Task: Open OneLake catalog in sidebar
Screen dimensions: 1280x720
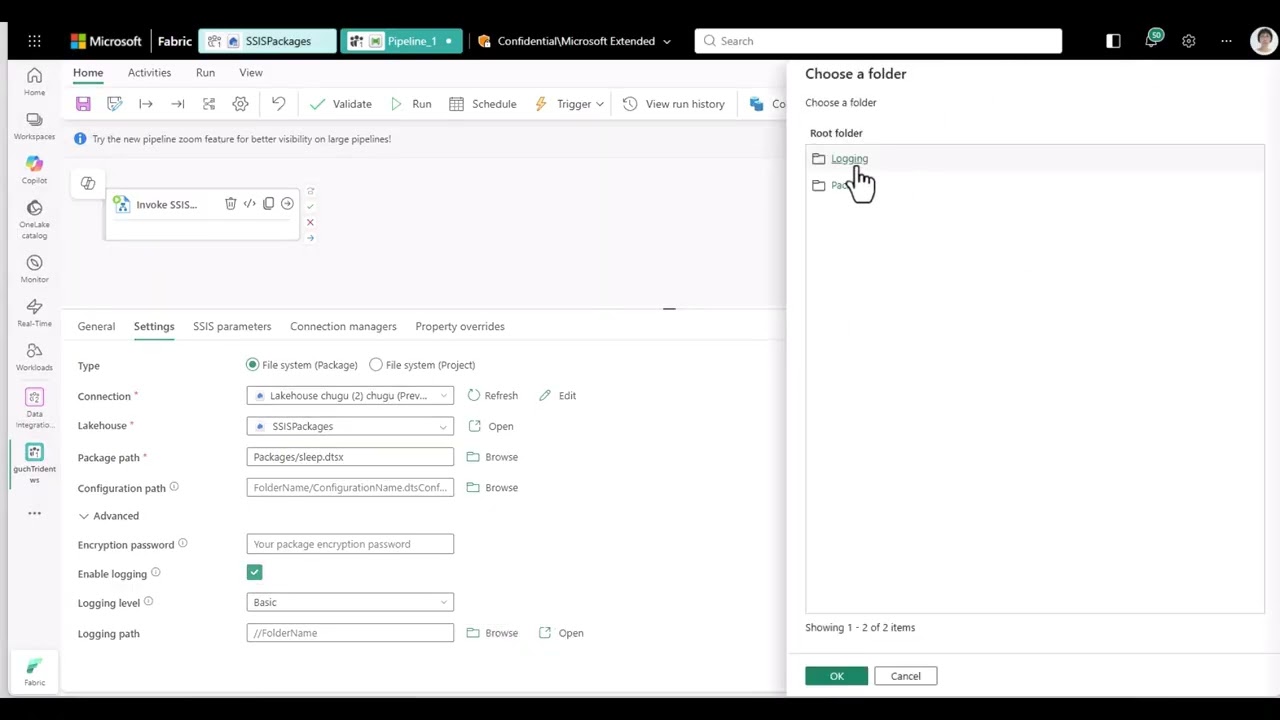Action: click(34, 219)
